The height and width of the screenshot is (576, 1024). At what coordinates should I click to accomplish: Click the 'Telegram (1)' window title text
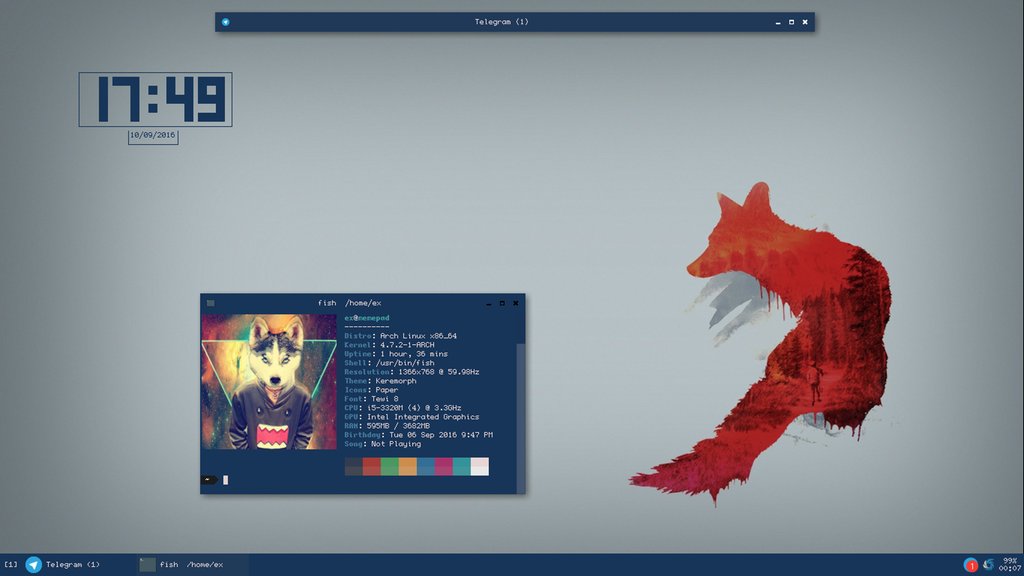point(502,22)
